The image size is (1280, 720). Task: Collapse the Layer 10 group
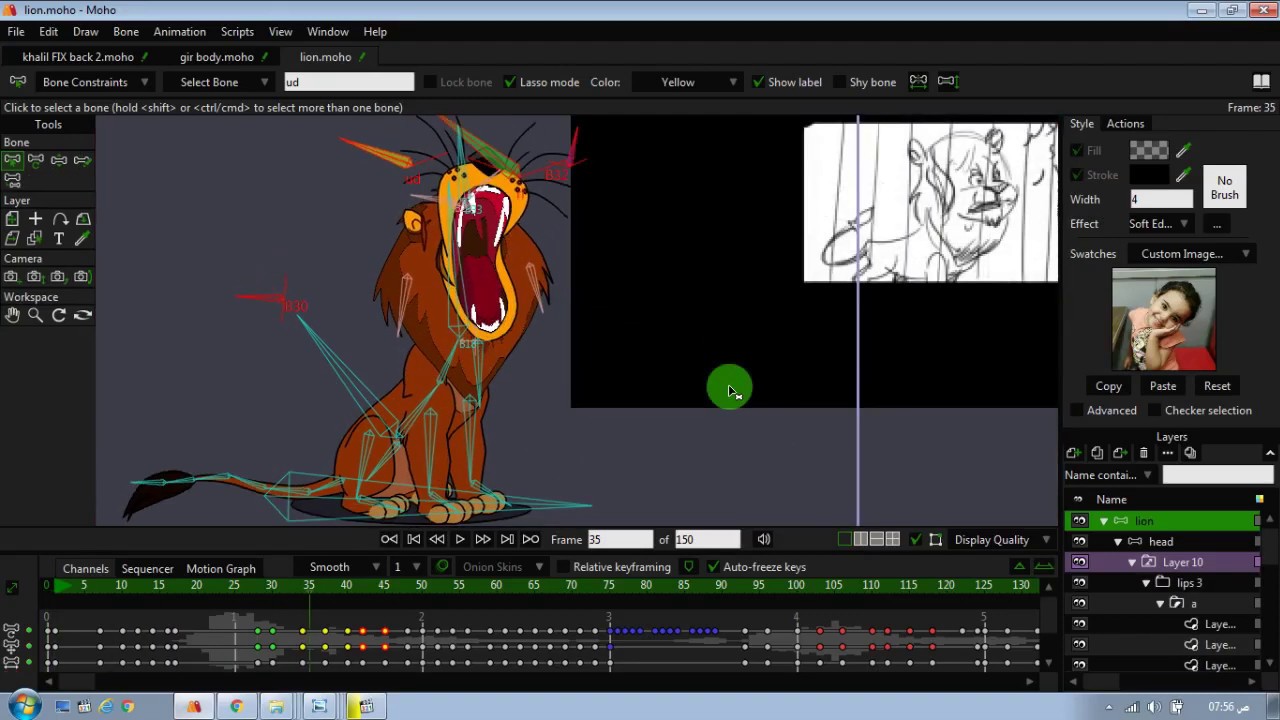coord(1132,563)
